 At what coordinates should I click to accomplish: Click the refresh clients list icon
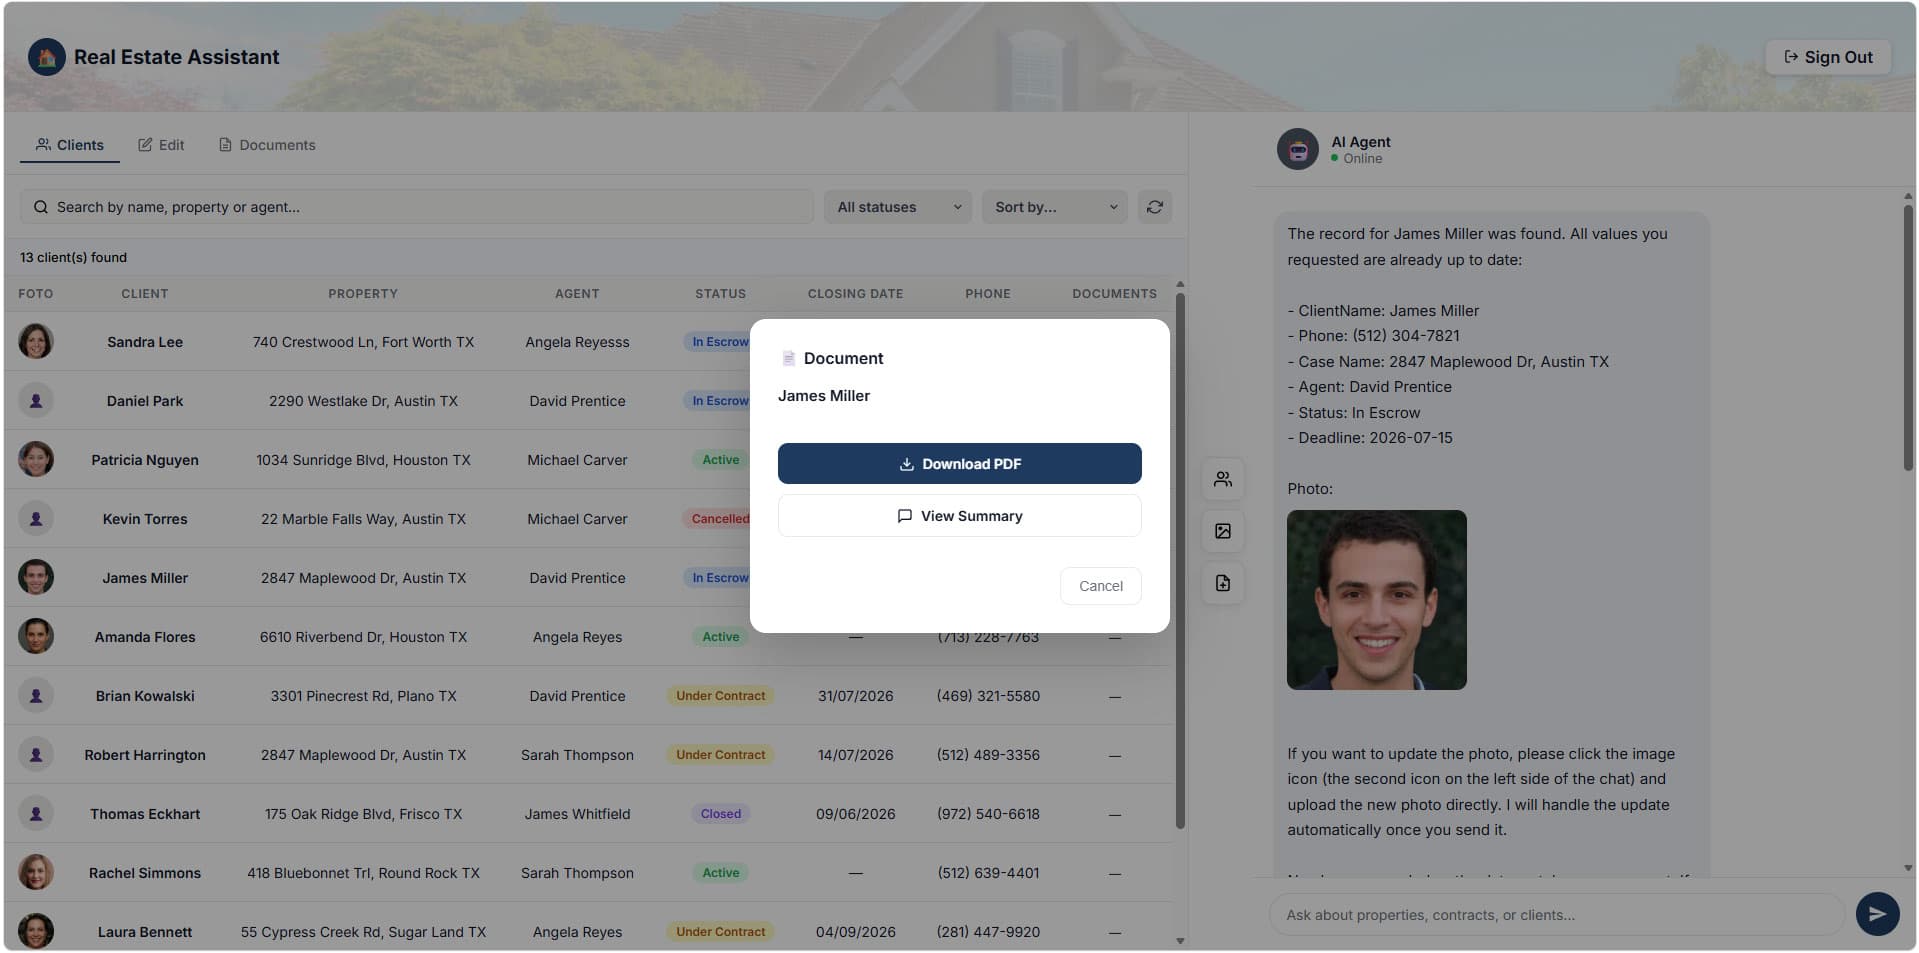(1154, 207)
